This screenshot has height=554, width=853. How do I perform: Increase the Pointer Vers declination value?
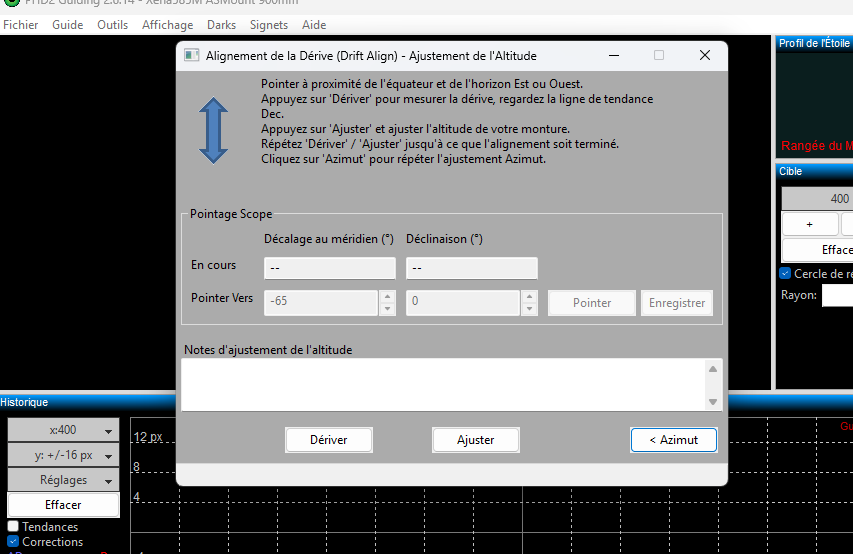[x=529, y=297]
